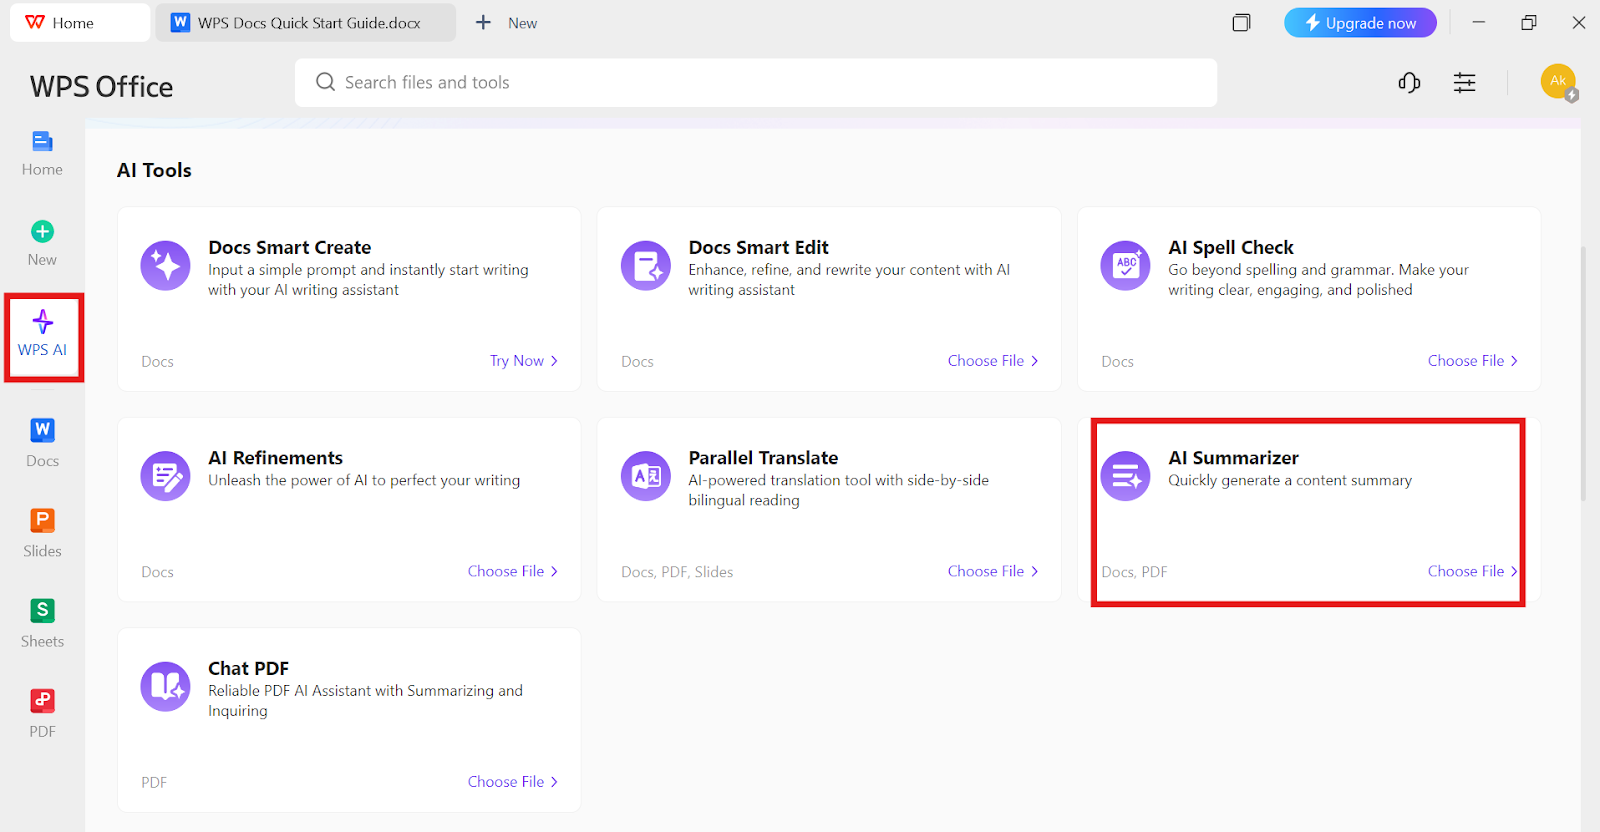This screenshot has width=1600, height=832.
Task: Click Choose File for Chat PDF
Action: pyautogui.click(x=513, y=782)
